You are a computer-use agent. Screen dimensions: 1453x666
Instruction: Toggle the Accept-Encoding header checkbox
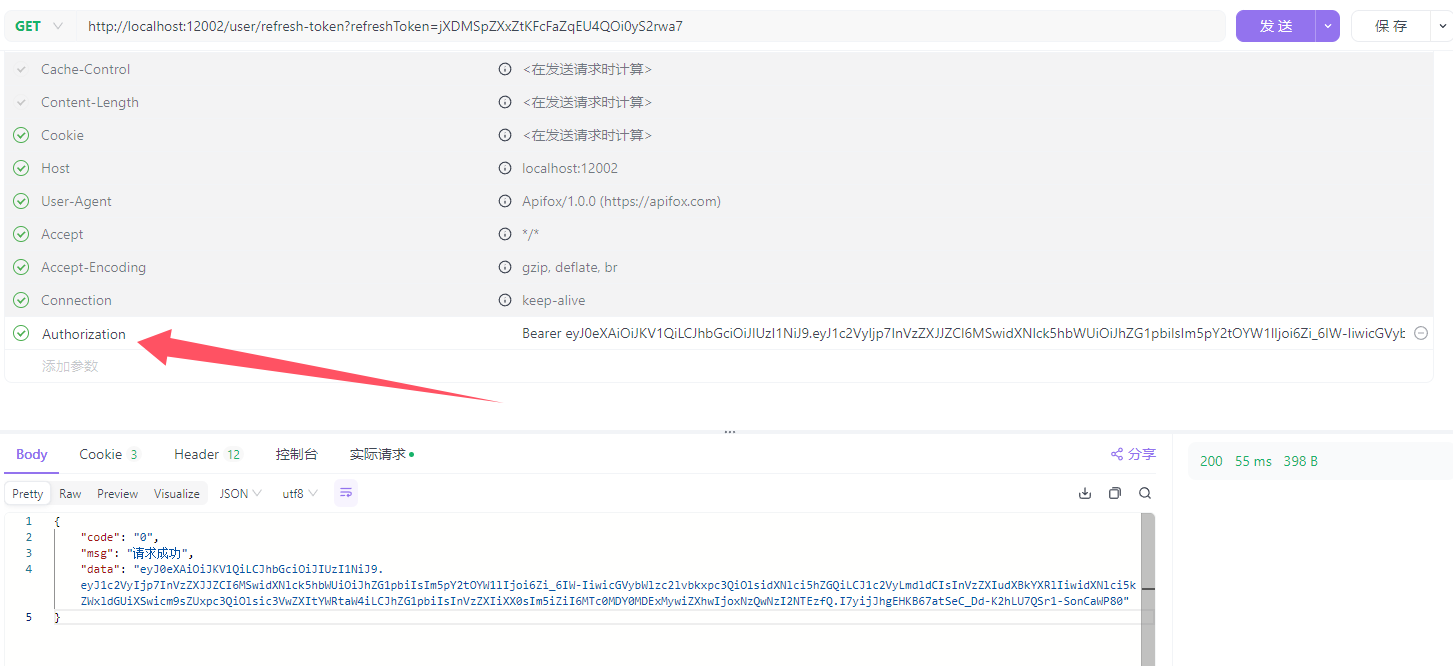coord(21,267)
